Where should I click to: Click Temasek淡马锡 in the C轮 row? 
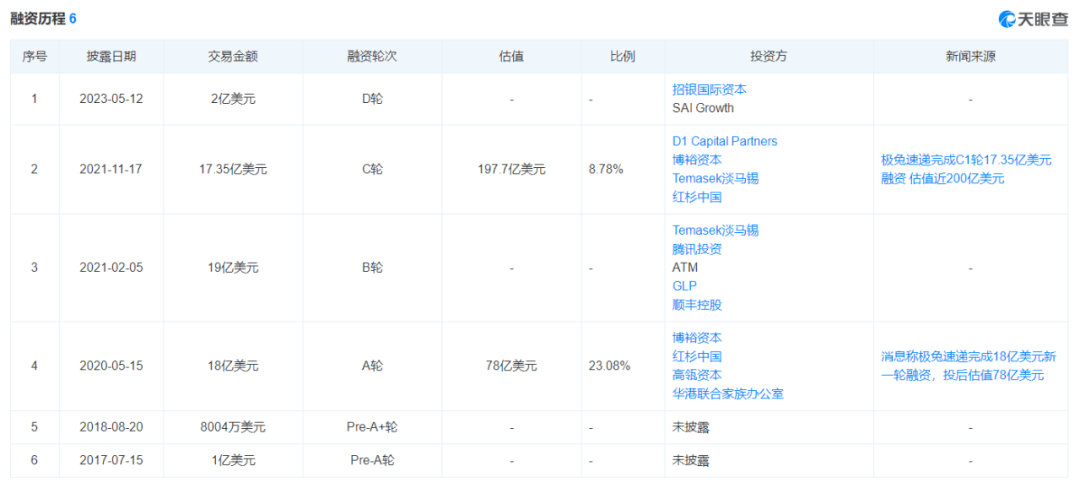coord(716,178)
